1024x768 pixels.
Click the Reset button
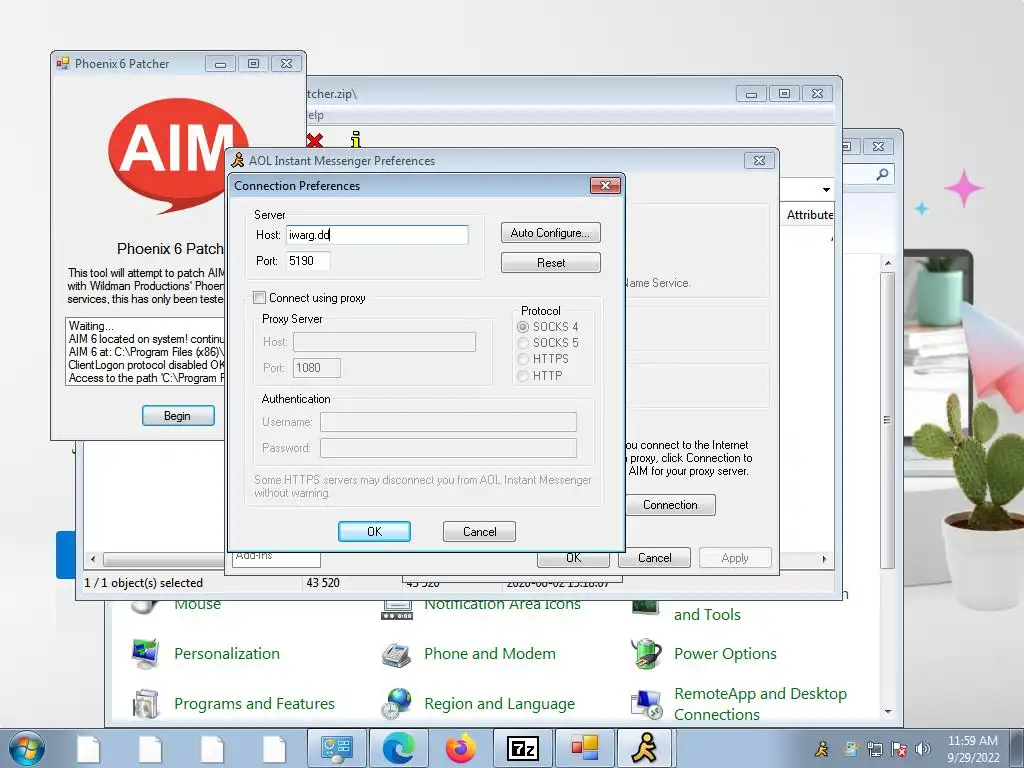click(551, 263)
